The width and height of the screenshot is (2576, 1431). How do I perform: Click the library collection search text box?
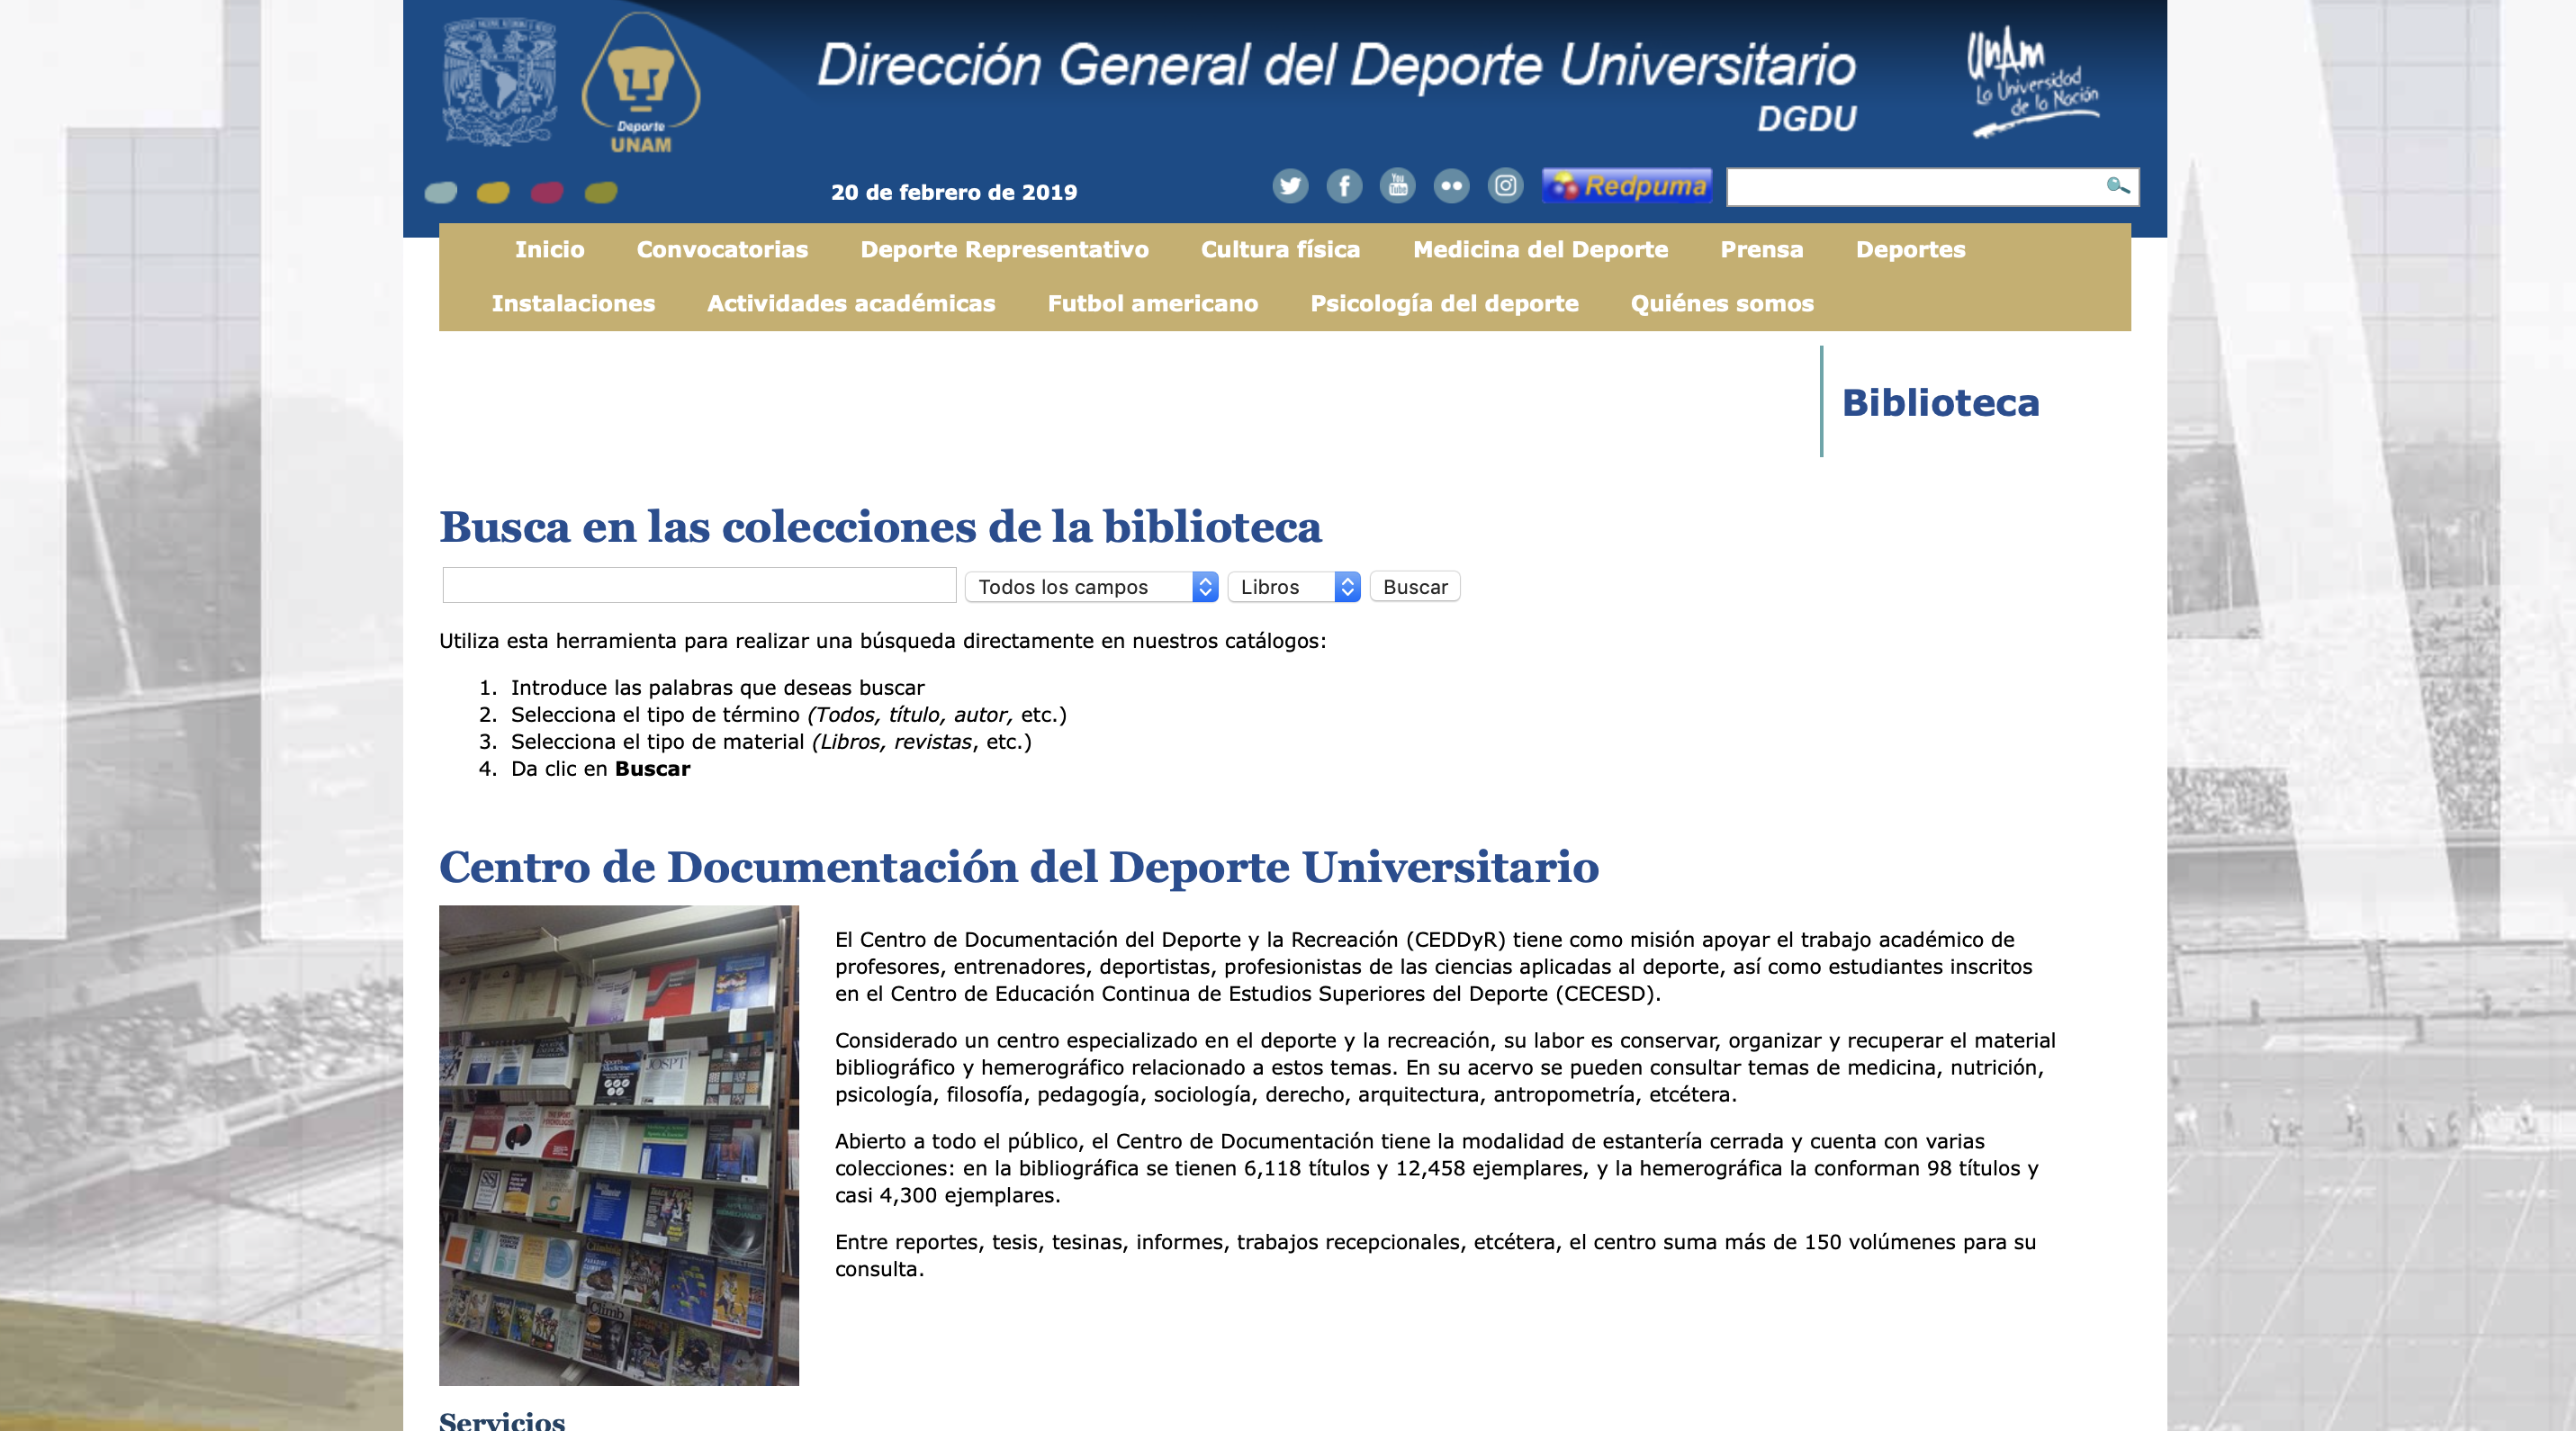699,586
